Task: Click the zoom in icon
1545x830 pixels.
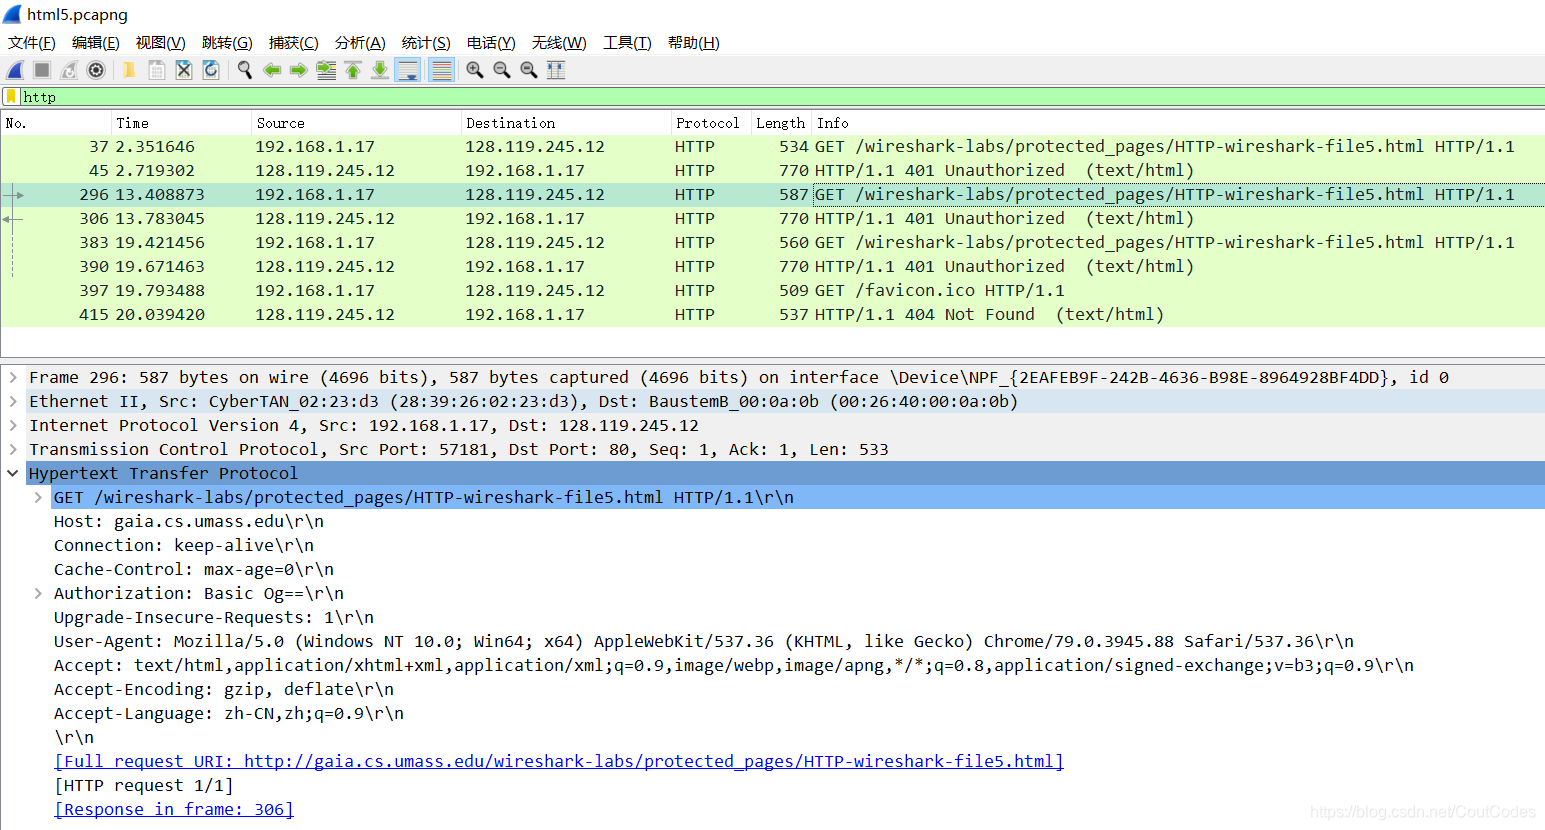Action: click(475, 70)
